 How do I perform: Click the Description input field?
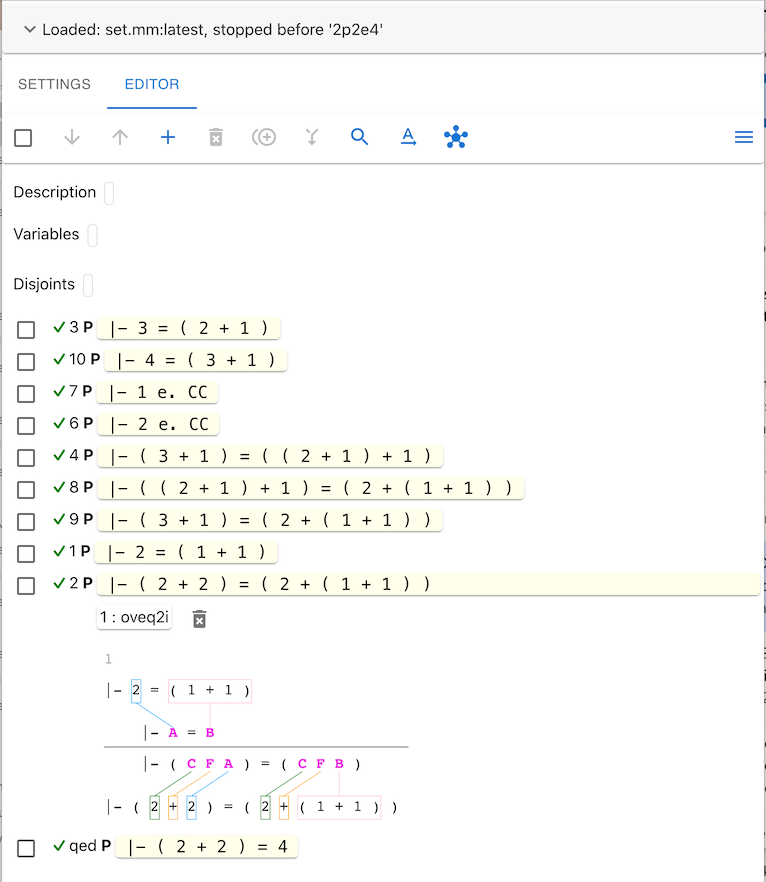[109, 193]
